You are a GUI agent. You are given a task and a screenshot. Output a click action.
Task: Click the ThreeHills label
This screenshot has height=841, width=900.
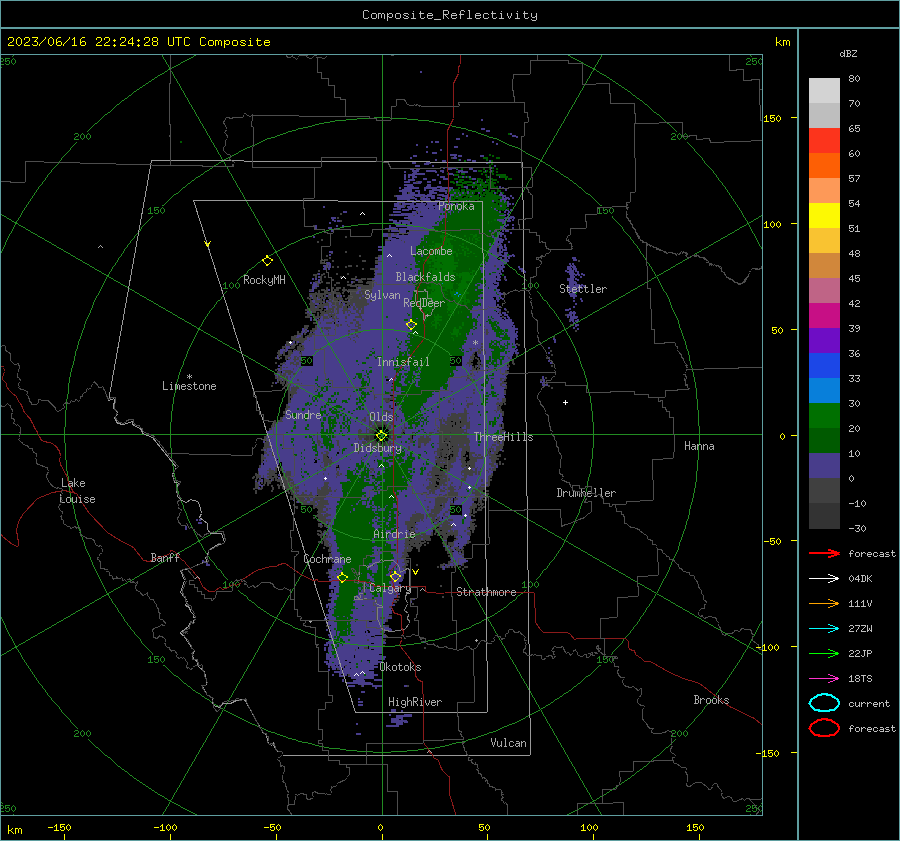click(x=503, y=437)
